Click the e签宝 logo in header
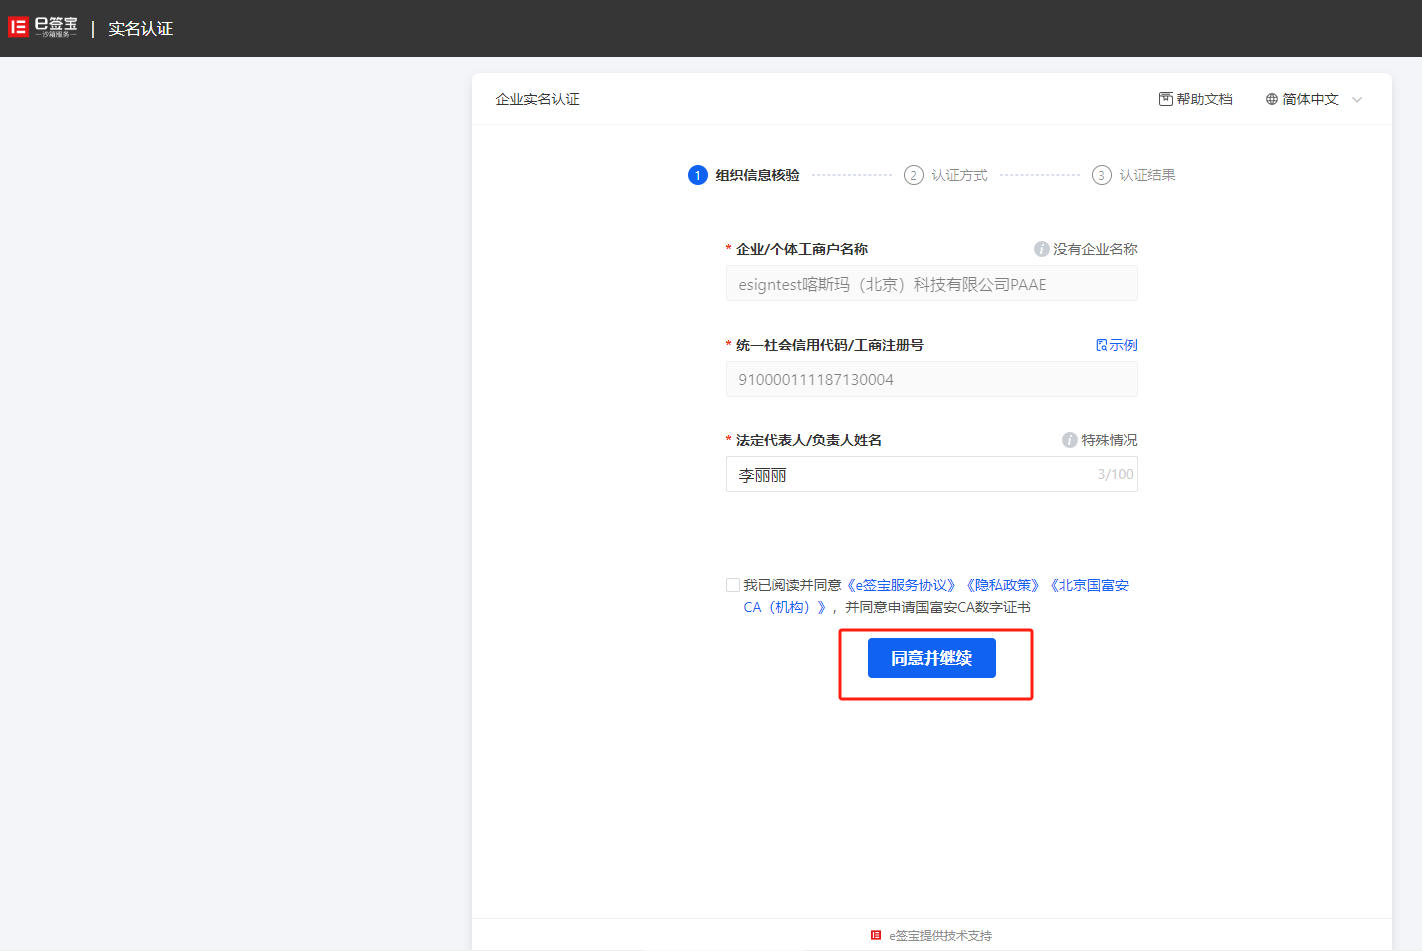This screenshot has width=1422, height=951. [x=42, y=28]
